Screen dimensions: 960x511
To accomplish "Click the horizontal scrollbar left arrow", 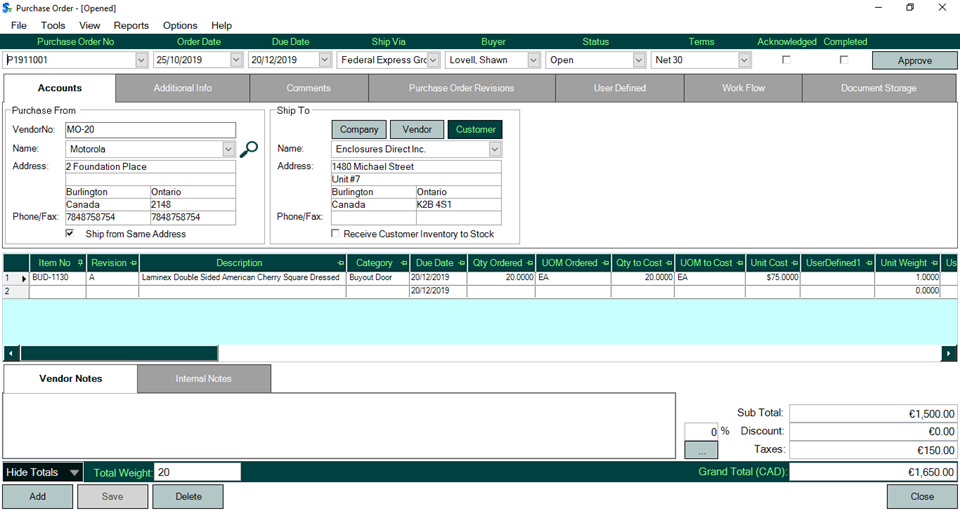I will [x=11, y=353].
